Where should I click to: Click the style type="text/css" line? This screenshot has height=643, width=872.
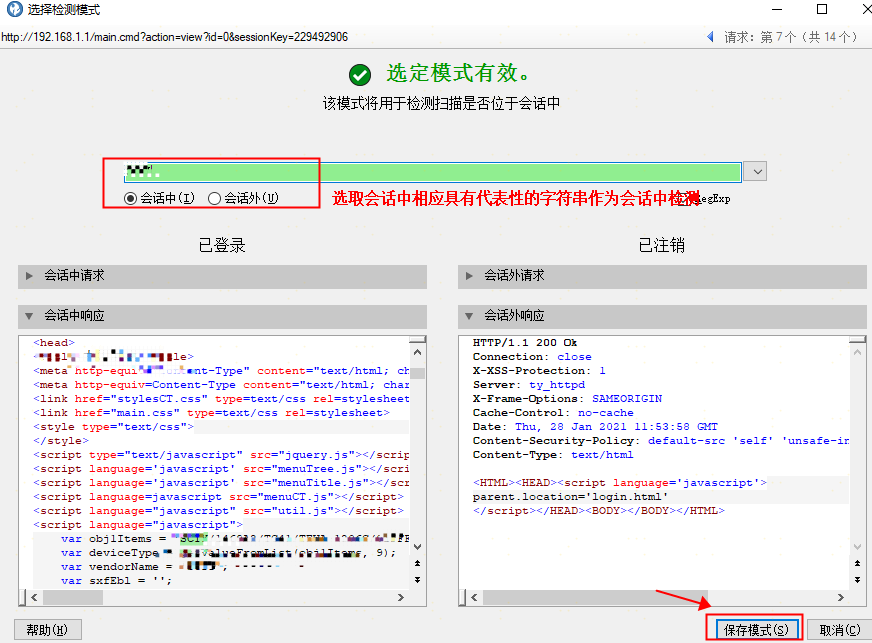tap(113, 427)
